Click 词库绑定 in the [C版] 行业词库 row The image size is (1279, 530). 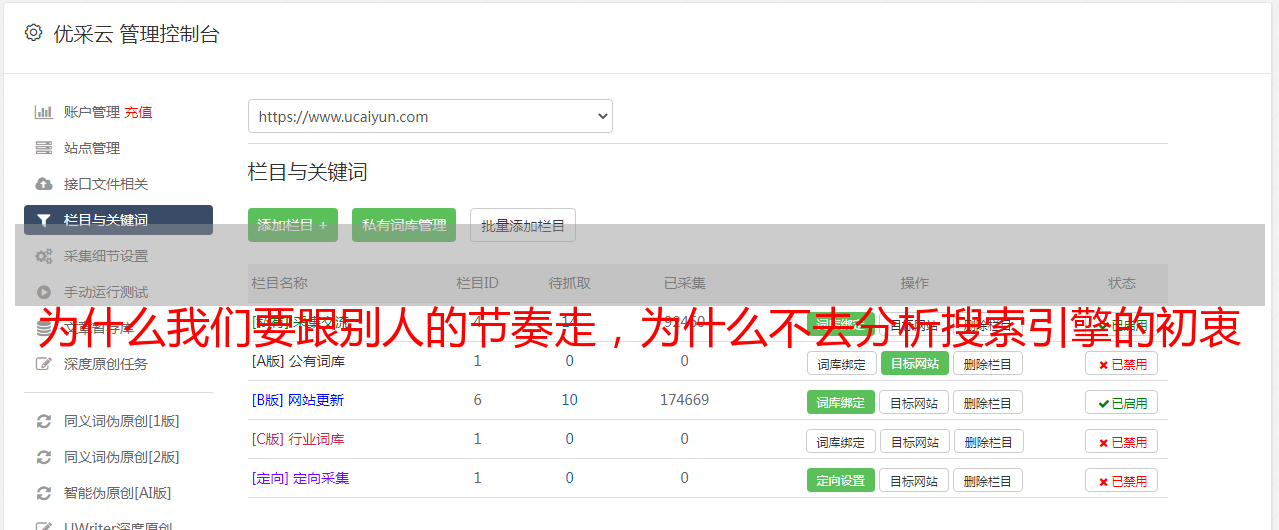coord(841,441)
